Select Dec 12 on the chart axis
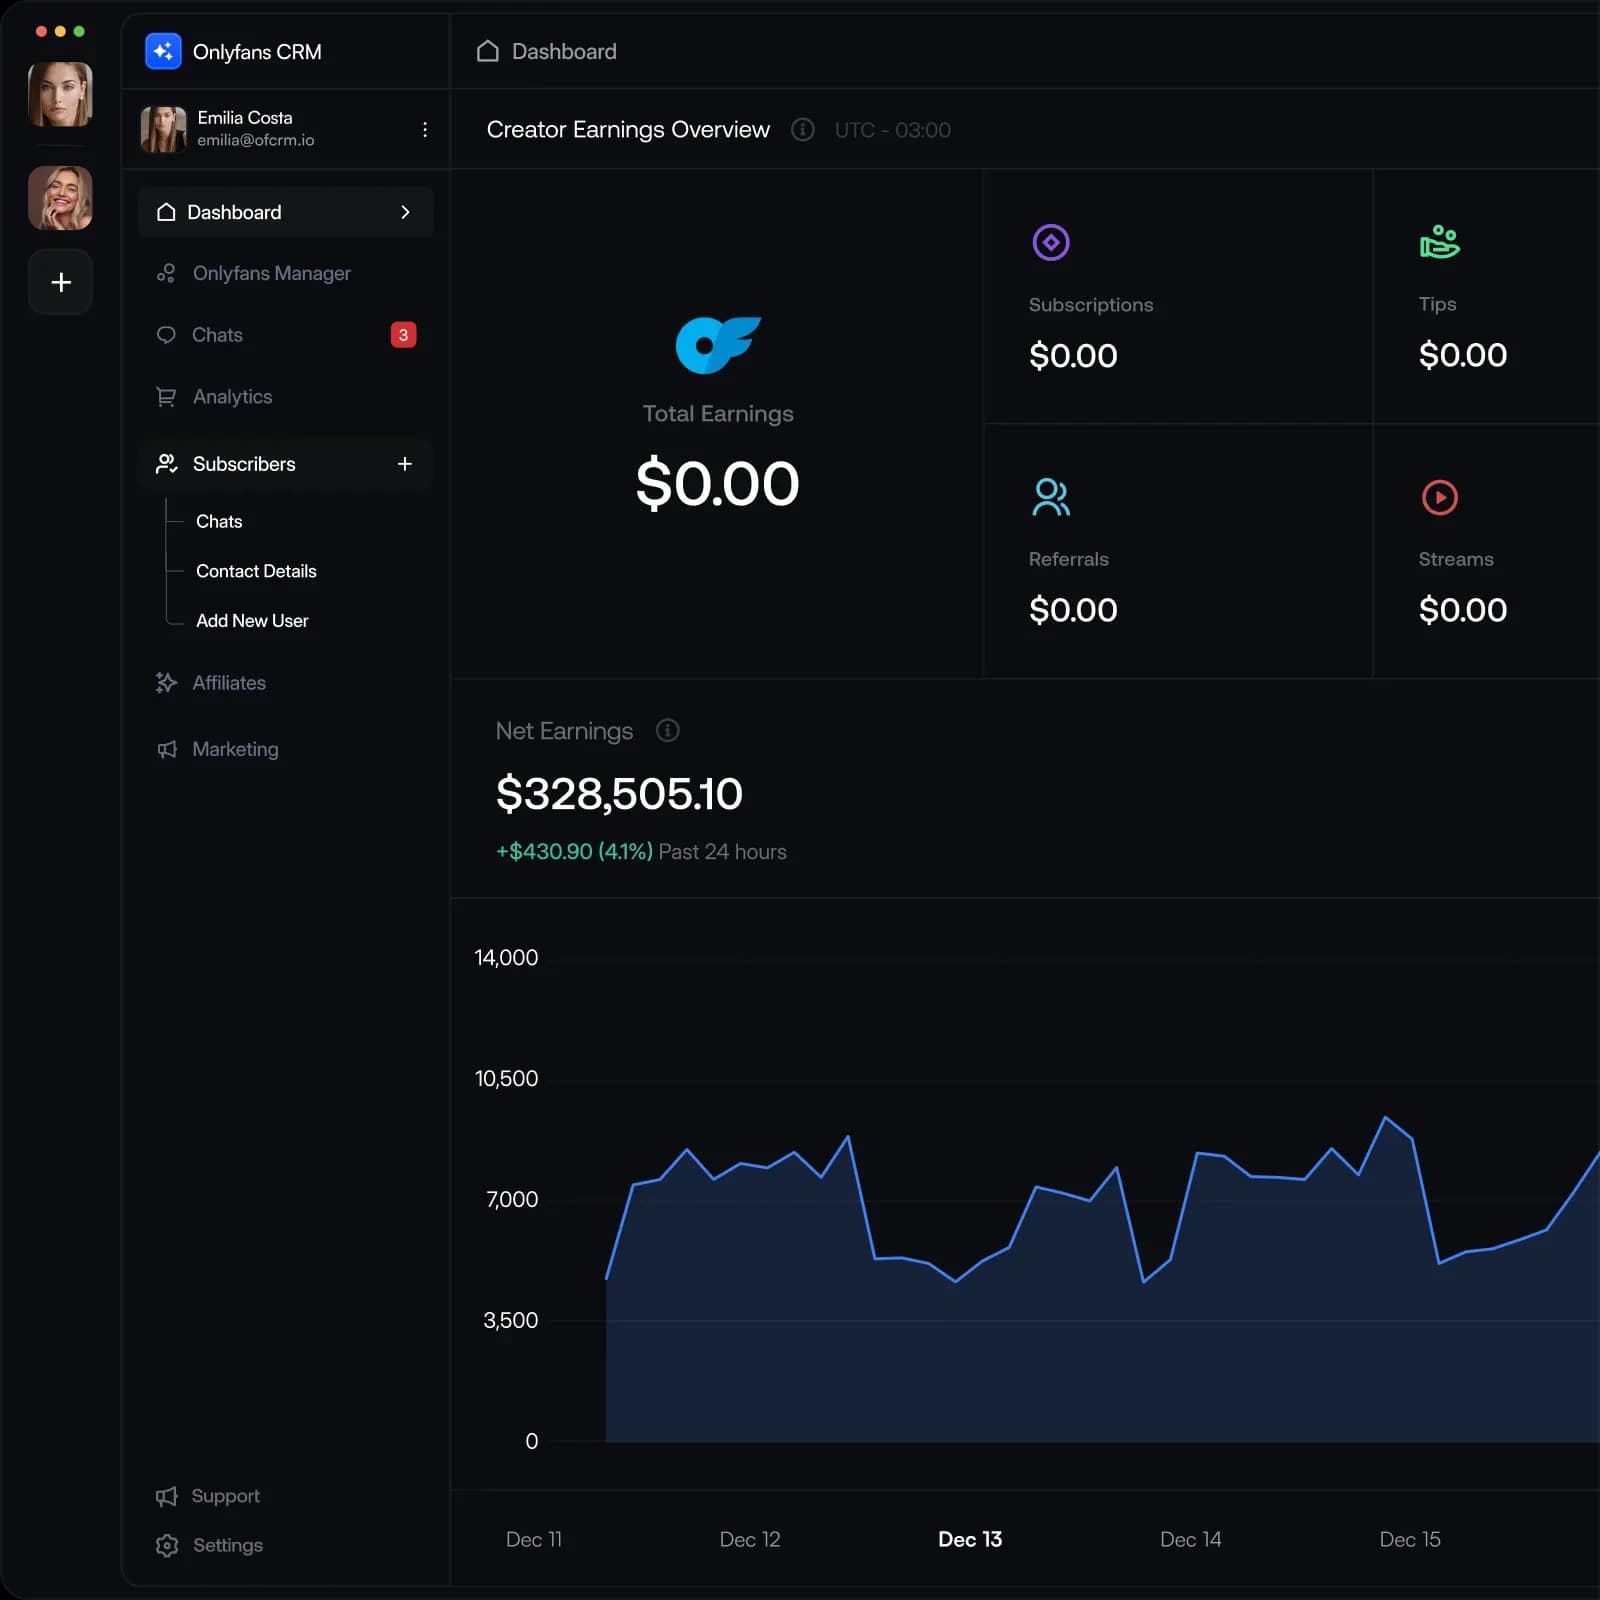 750,1539
